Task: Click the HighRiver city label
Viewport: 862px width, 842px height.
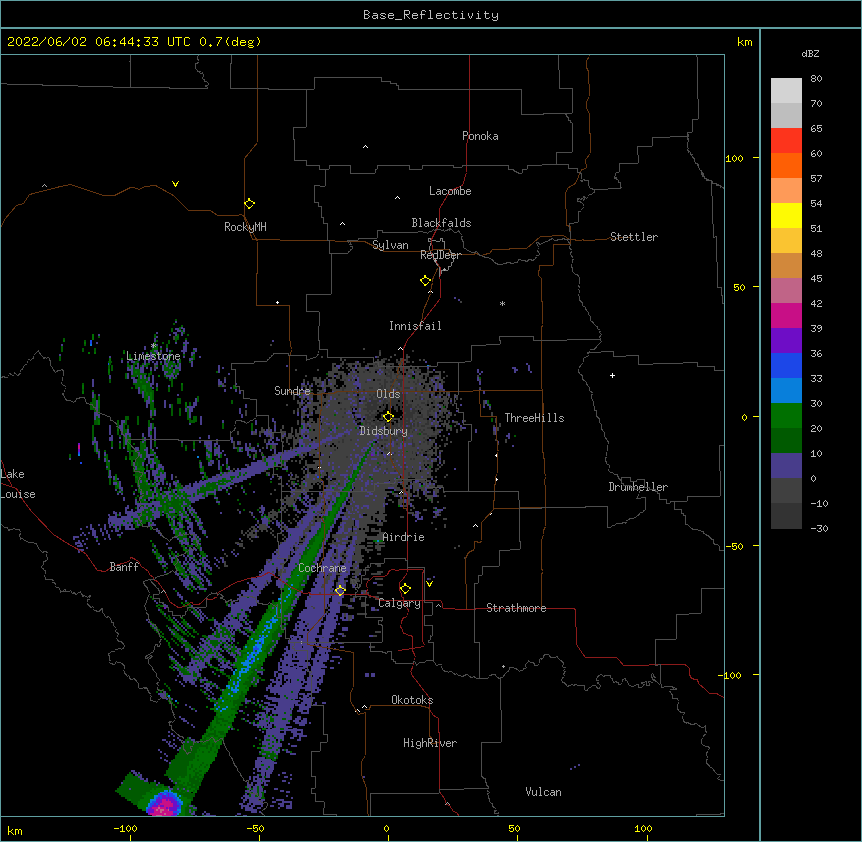Action: point(430,743)
